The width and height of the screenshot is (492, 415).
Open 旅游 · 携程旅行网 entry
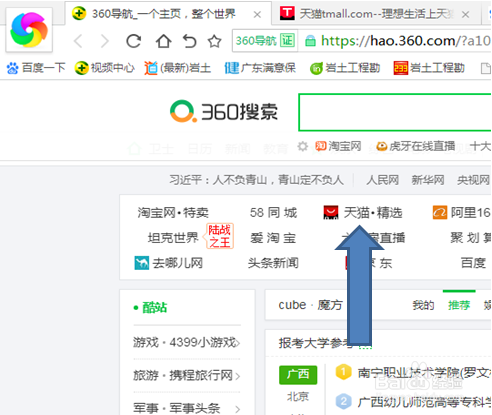(183, 375)
